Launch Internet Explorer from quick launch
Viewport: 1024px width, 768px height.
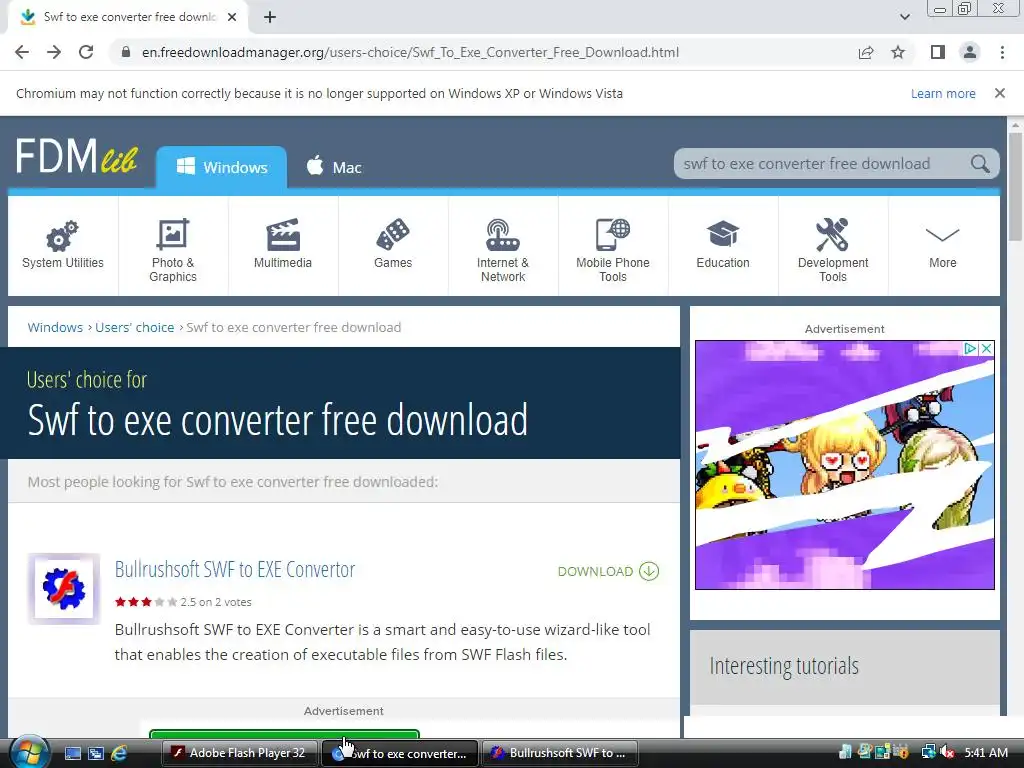pos(119,754)
